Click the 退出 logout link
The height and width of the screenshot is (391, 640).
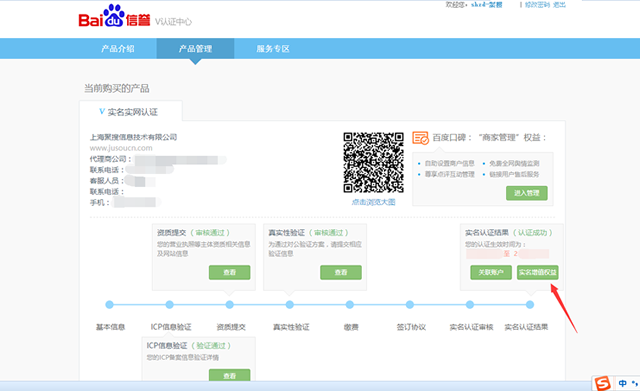tap(559, 5)
